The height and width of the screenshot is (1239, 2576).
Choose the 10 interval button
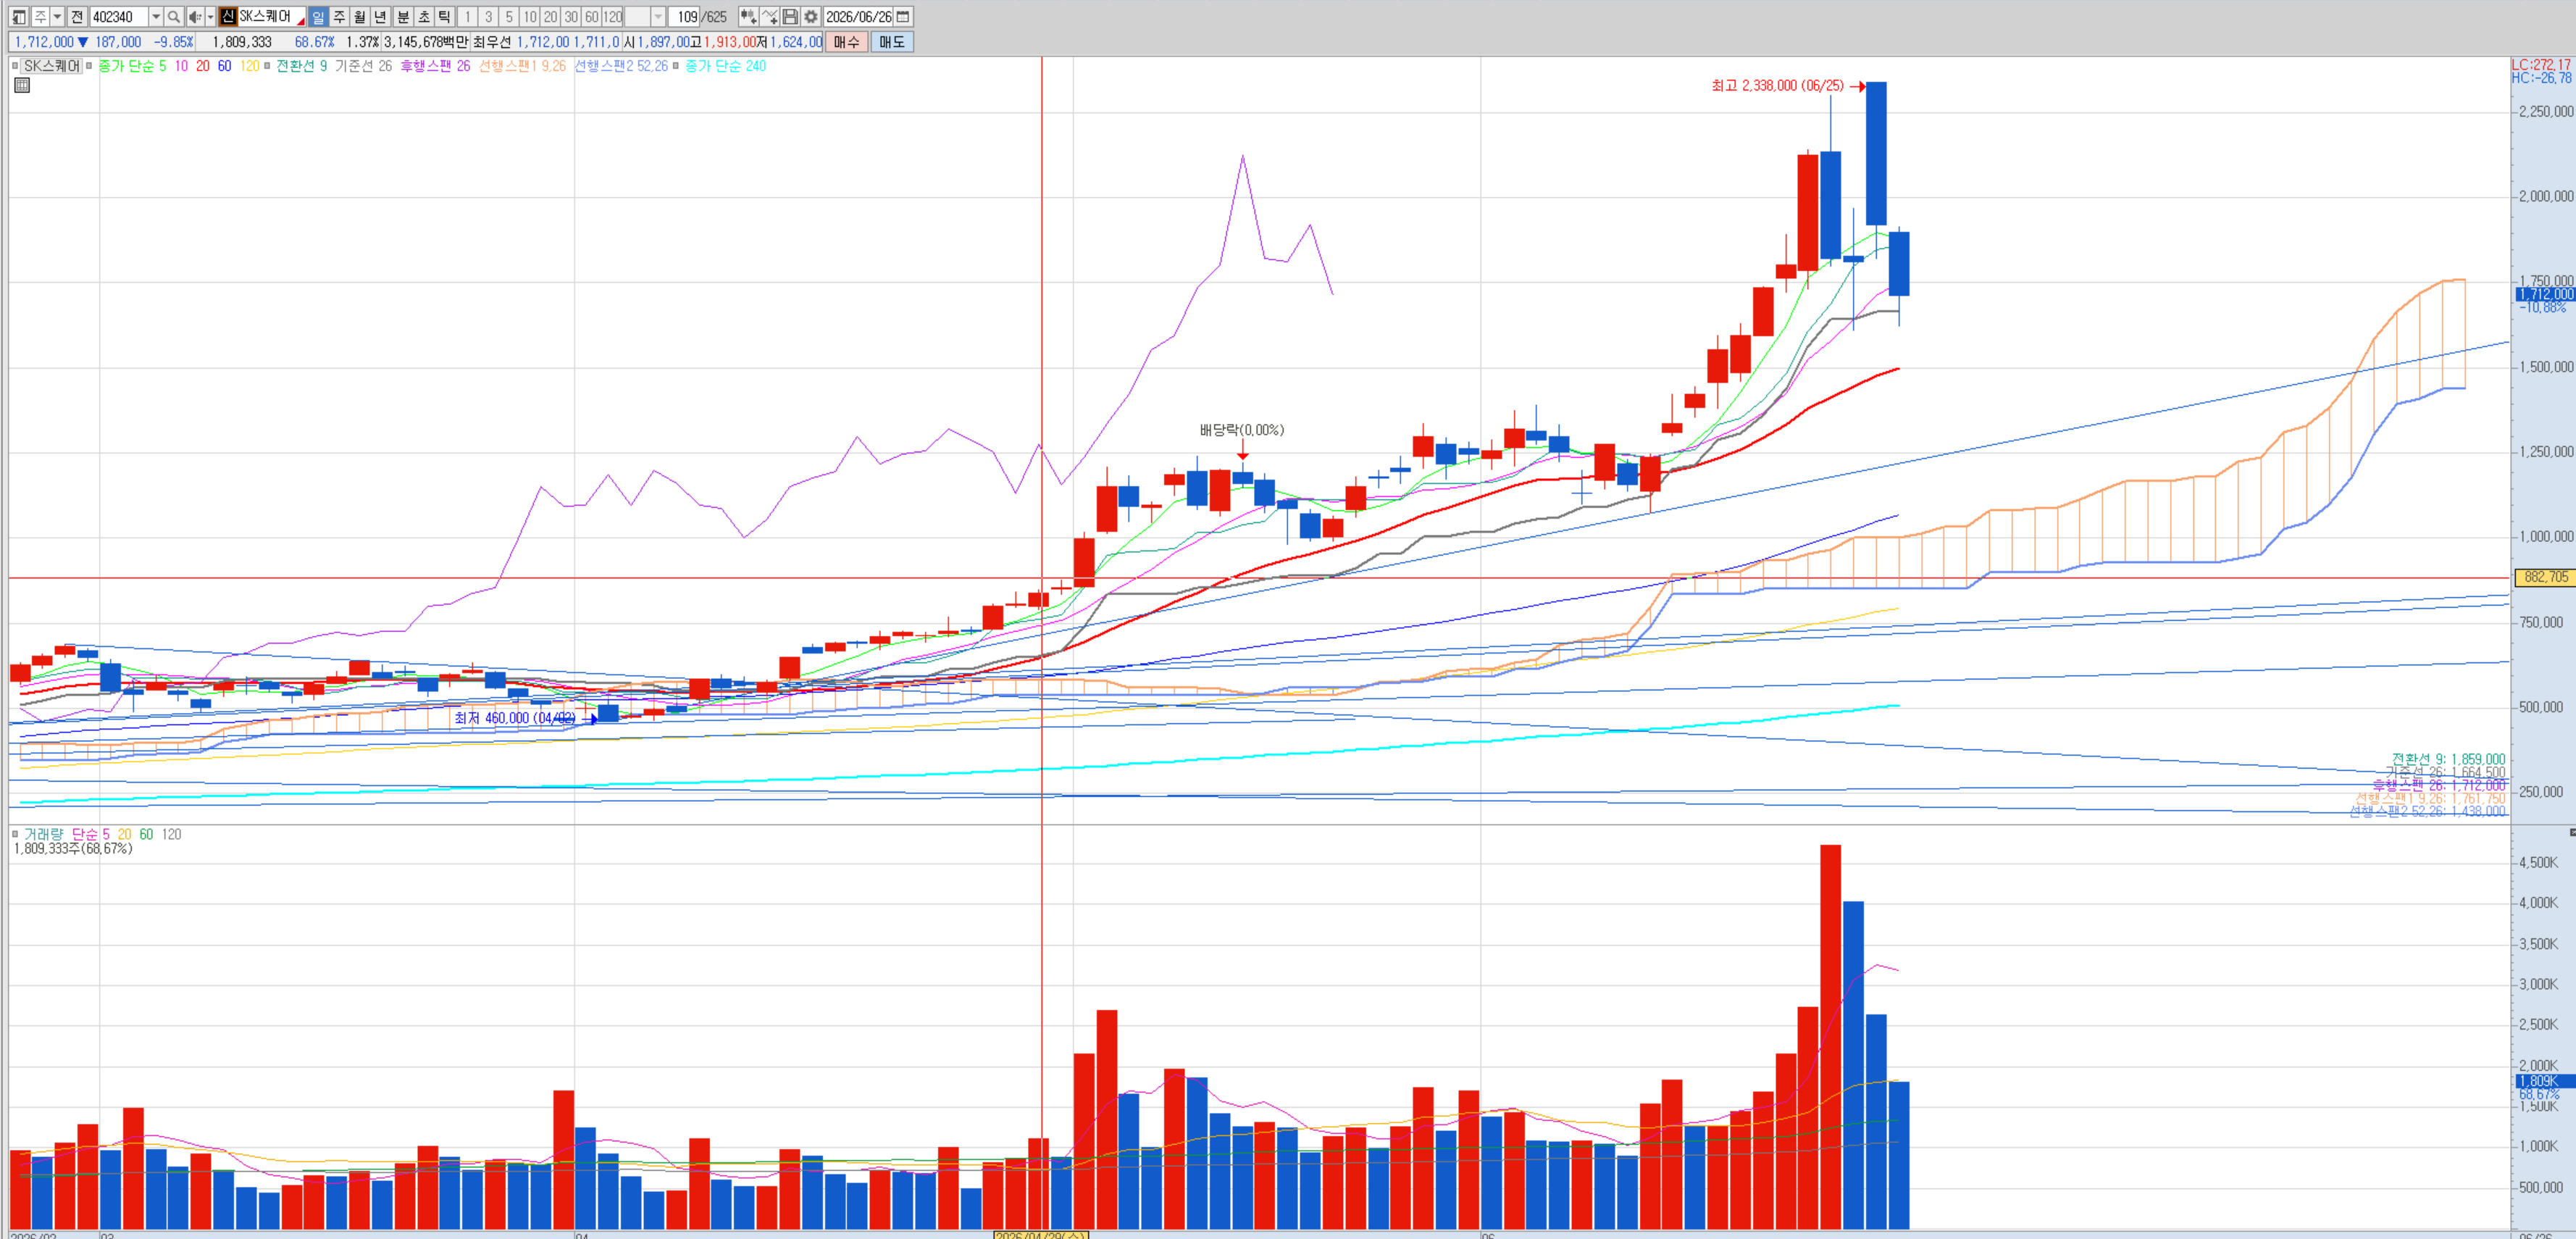click(x=530, y=17)
